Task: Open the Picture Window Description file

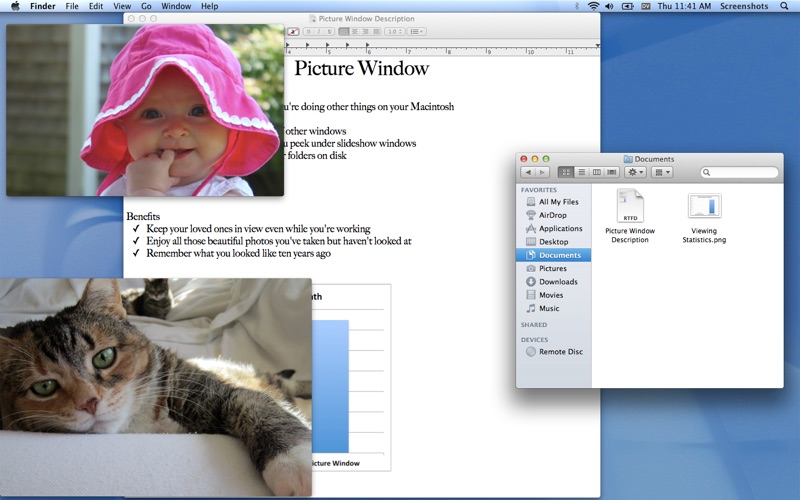Action: click(630, 206)
